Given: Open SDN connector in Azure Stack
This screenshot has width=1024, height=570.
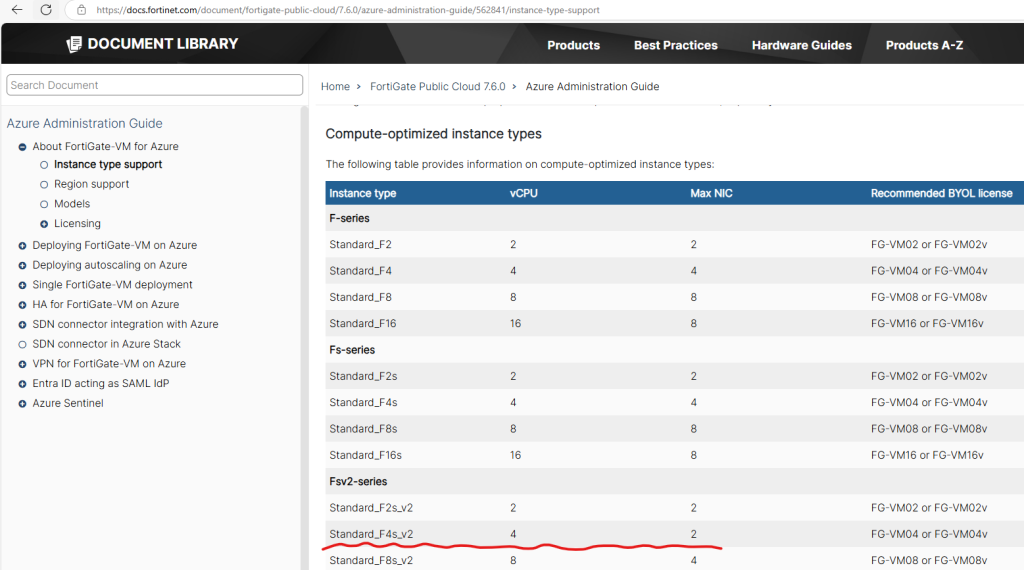Looking at the screenshot, I should tap(106, 344).
